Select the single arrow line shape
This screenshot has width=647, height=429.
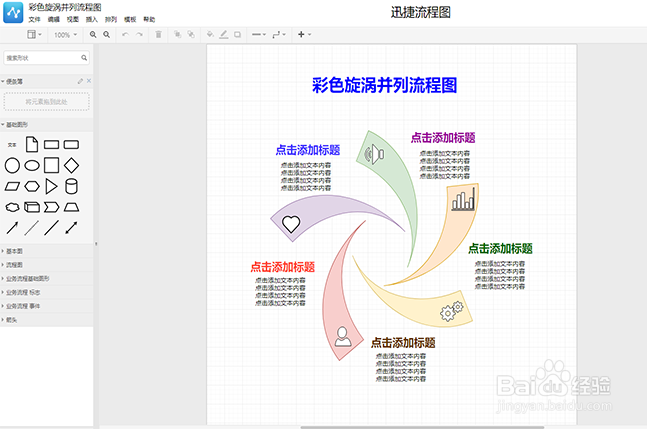click(12, 228)
